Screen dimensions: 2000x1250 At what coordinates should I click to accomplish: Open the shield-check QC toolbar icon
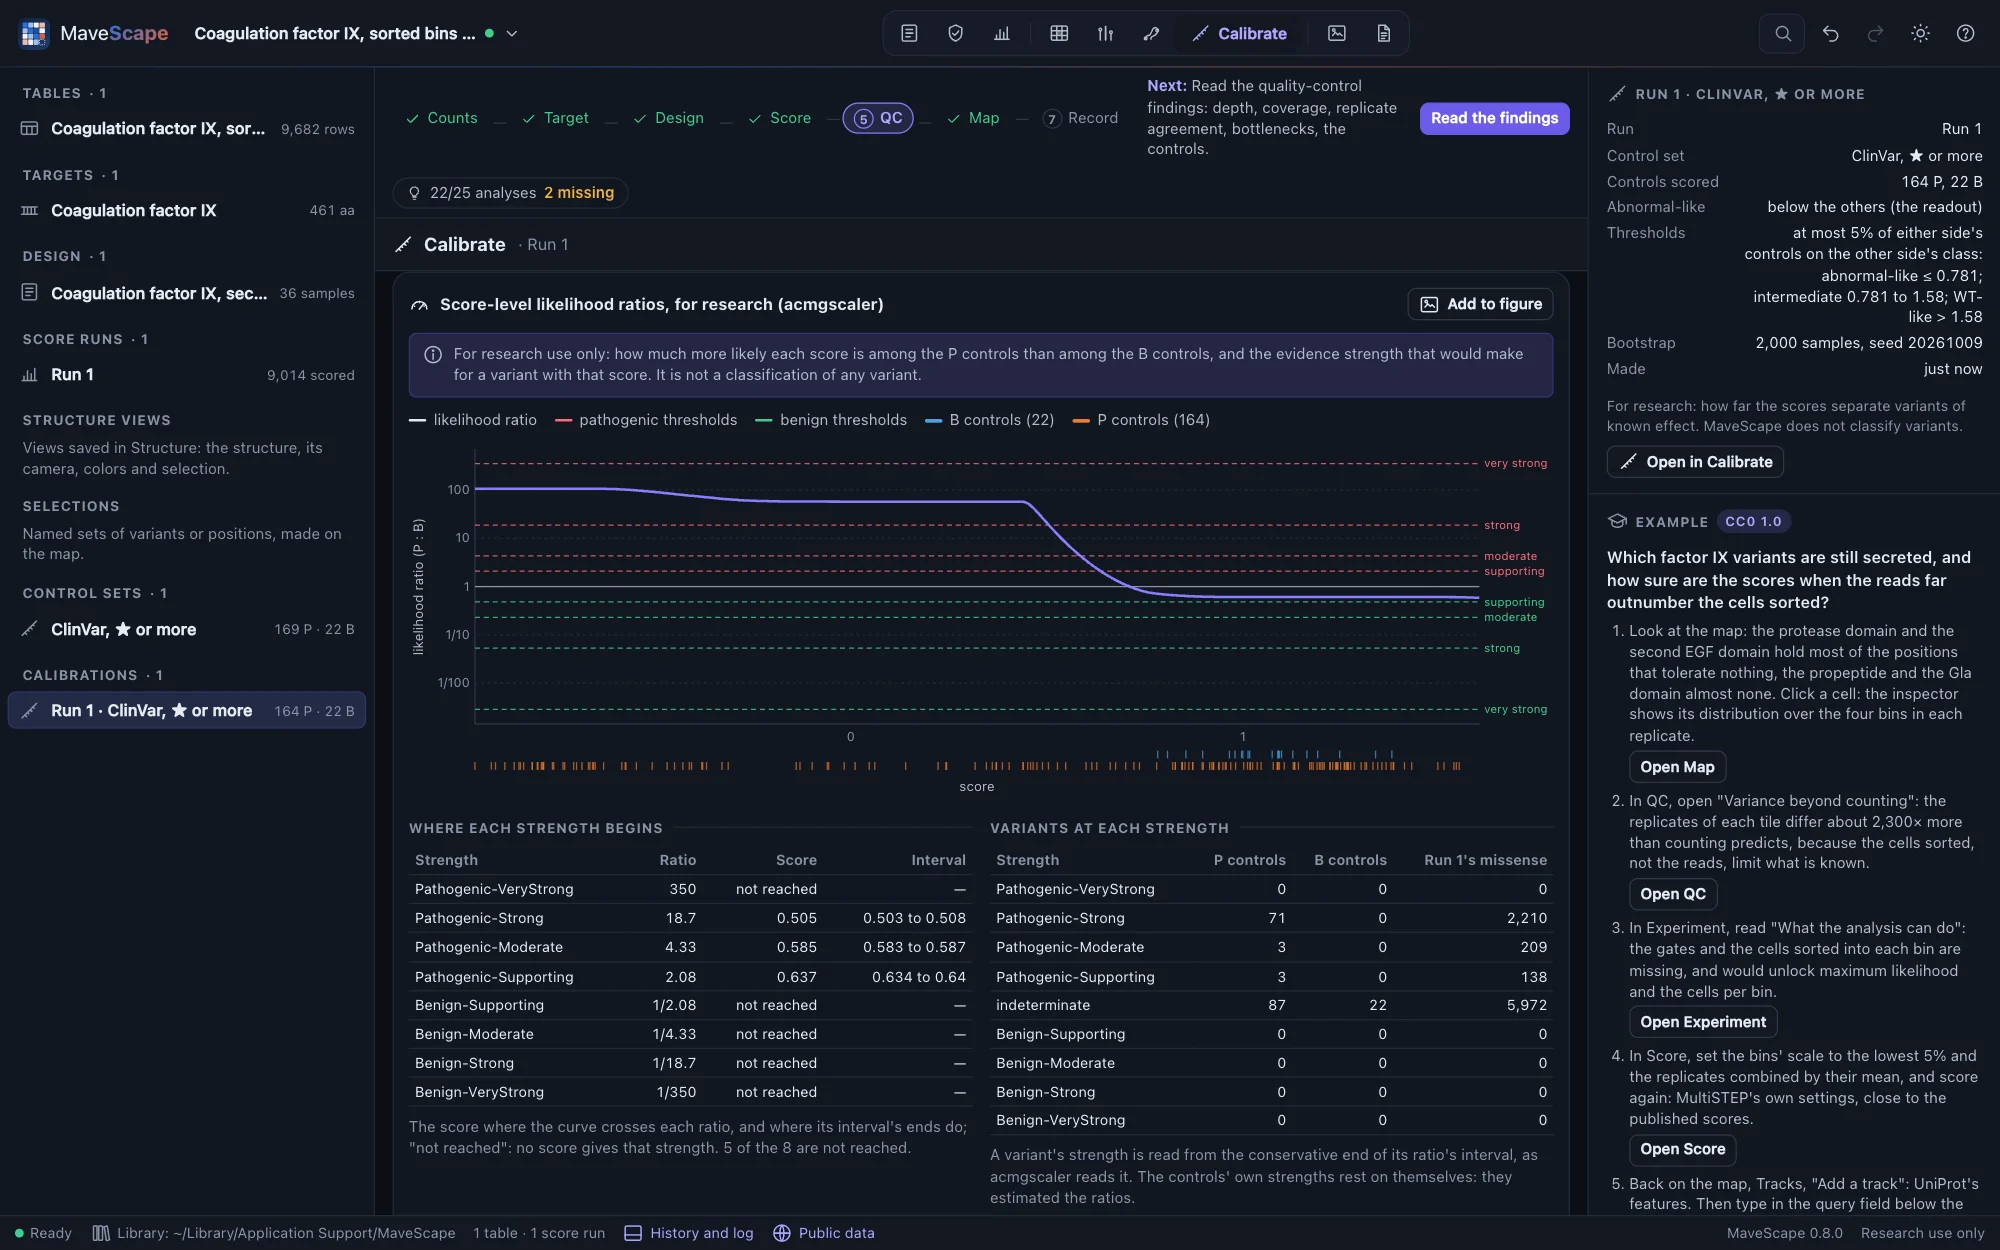point(955,33)
